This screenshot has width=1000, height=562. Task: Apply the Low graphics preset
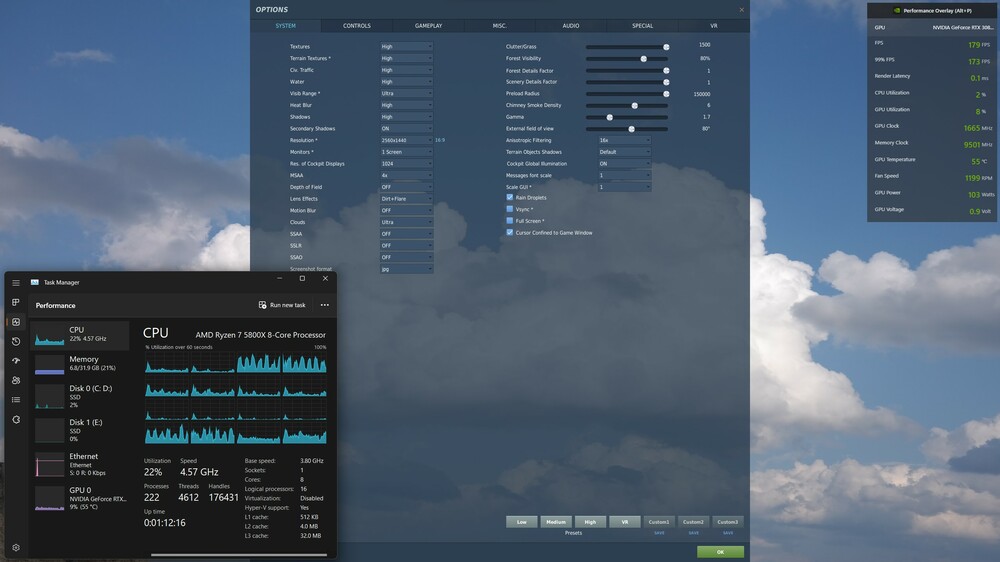tap(522, 522)
